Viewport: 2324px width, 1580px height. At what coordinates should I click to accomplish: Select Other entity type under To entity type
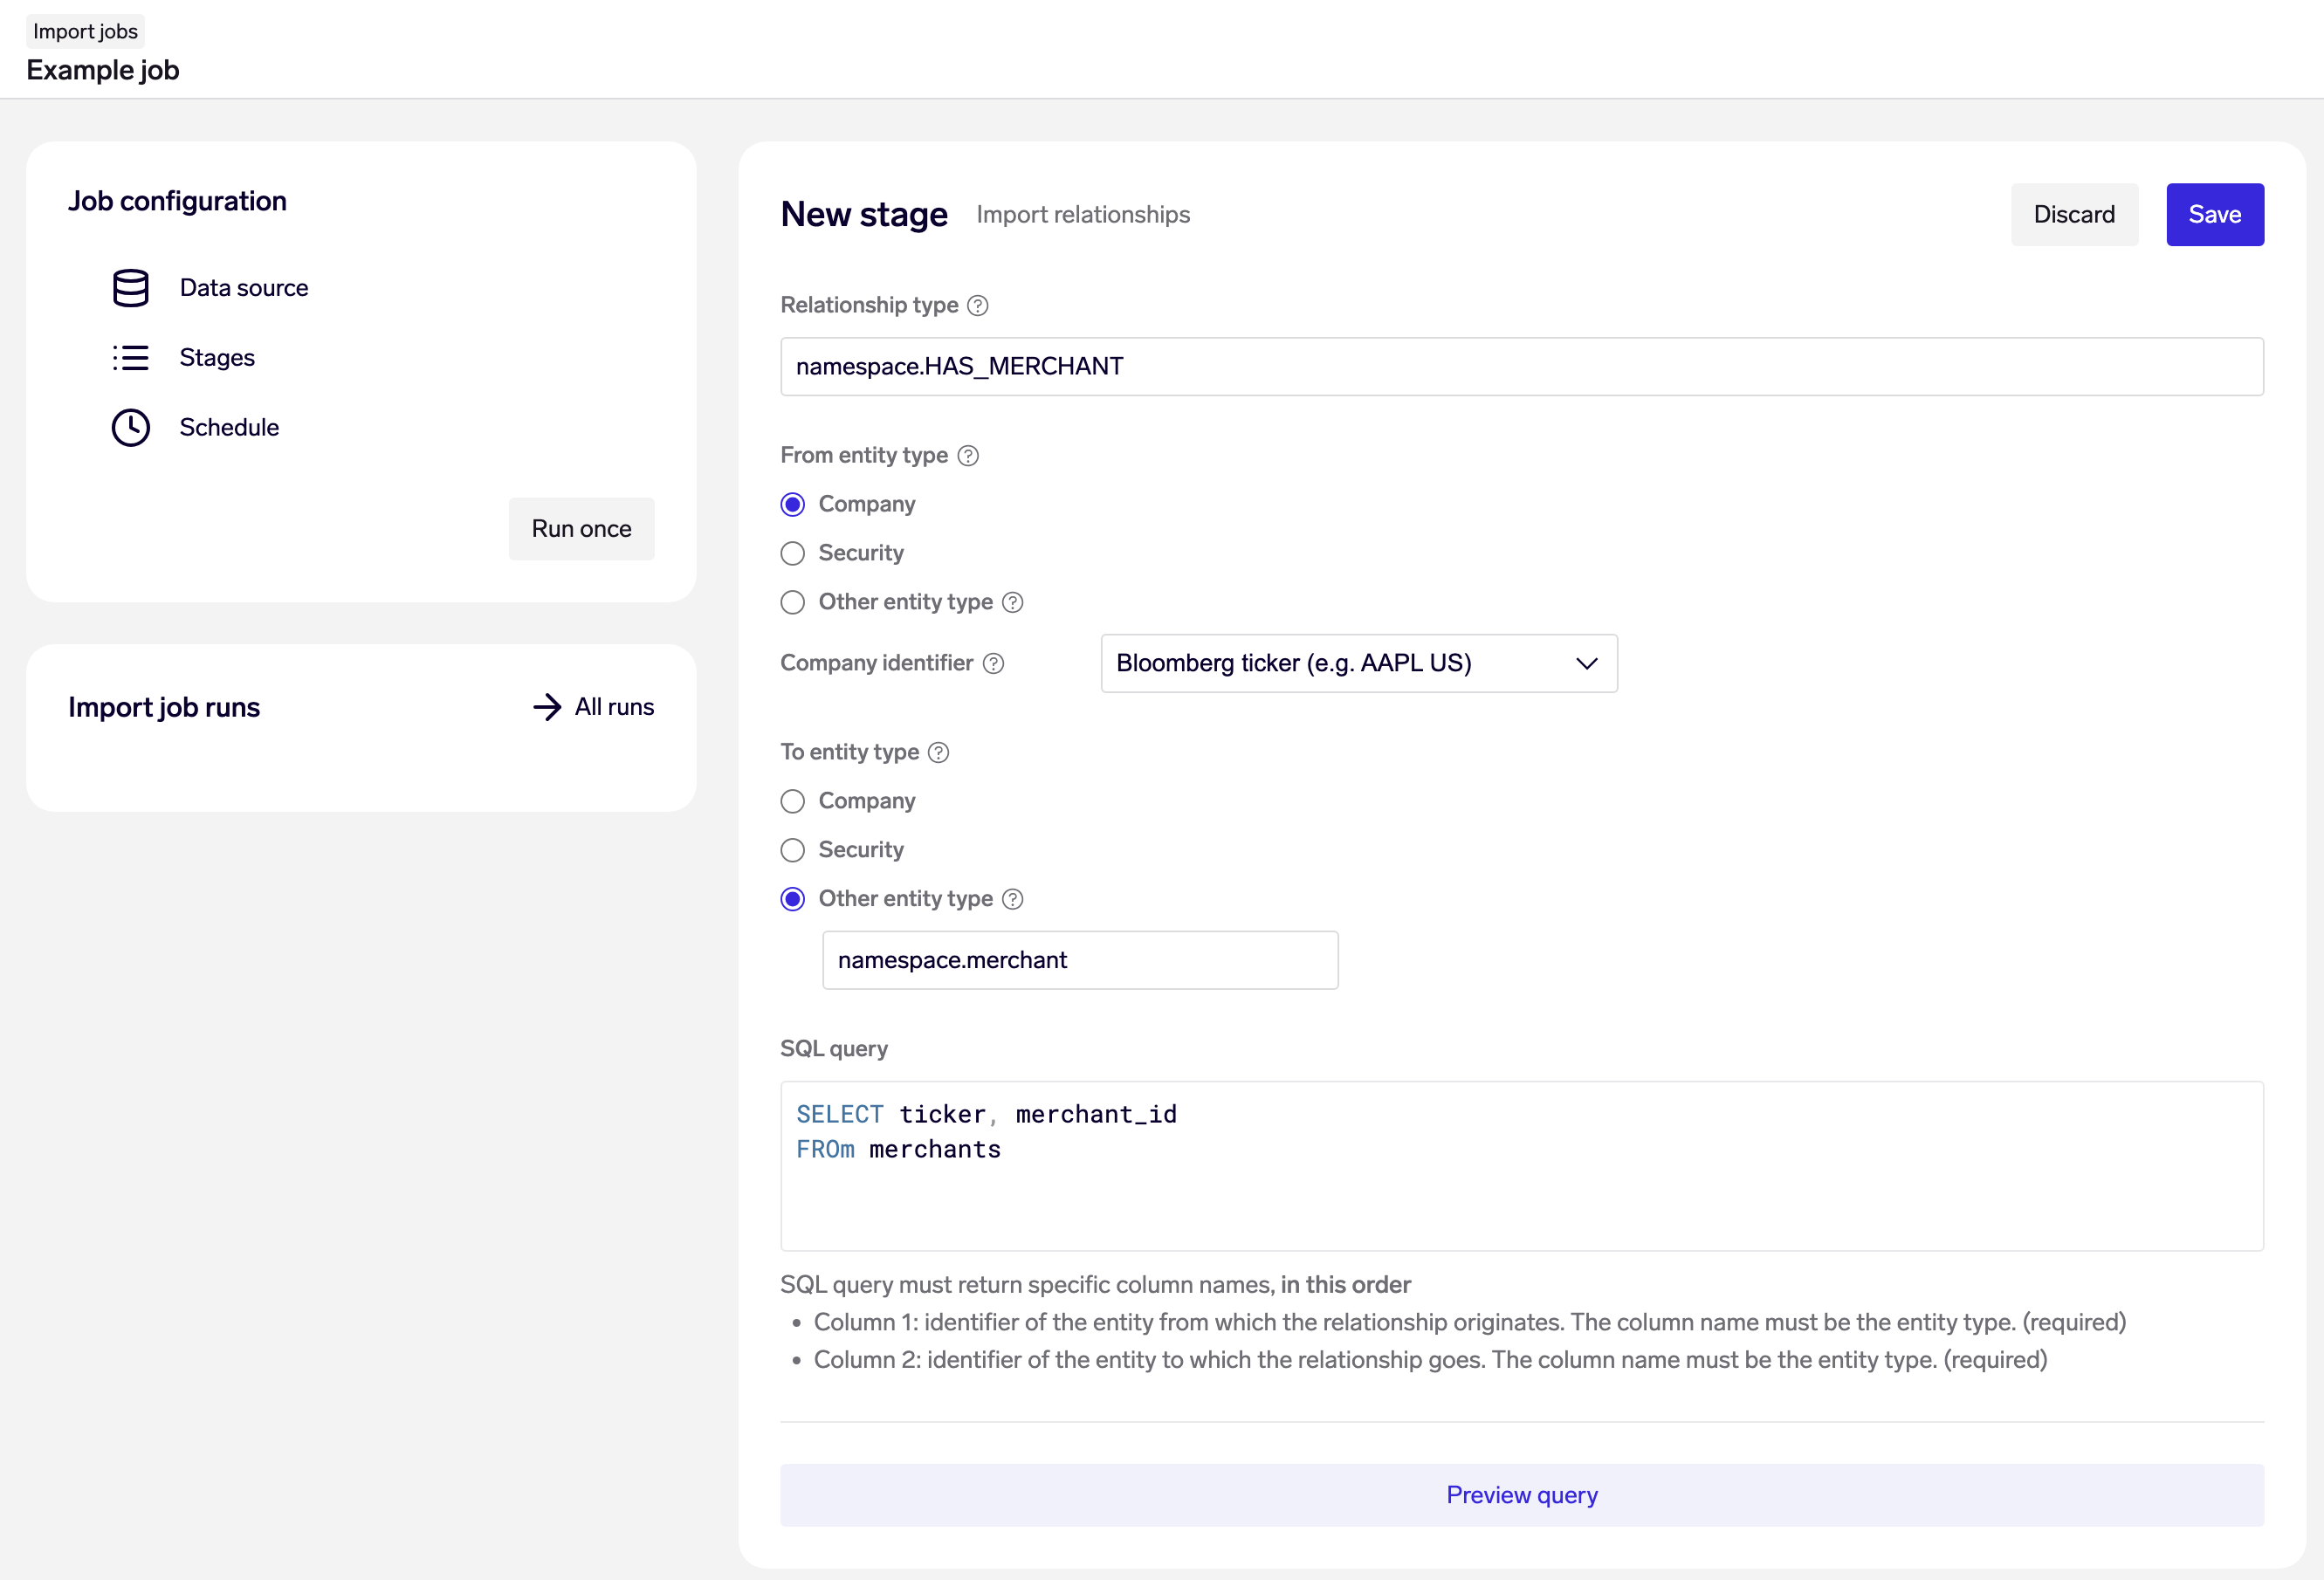(x=793, y=899)
